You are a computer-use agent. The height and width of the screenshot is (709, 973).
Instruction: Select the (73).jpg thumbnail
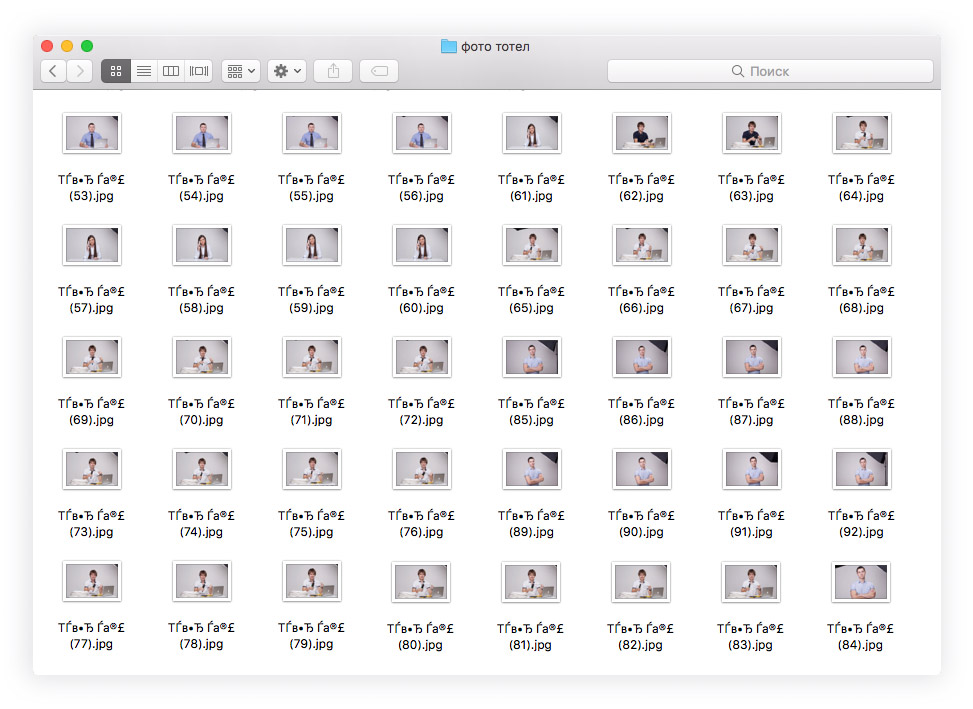[x=92, y=469]
